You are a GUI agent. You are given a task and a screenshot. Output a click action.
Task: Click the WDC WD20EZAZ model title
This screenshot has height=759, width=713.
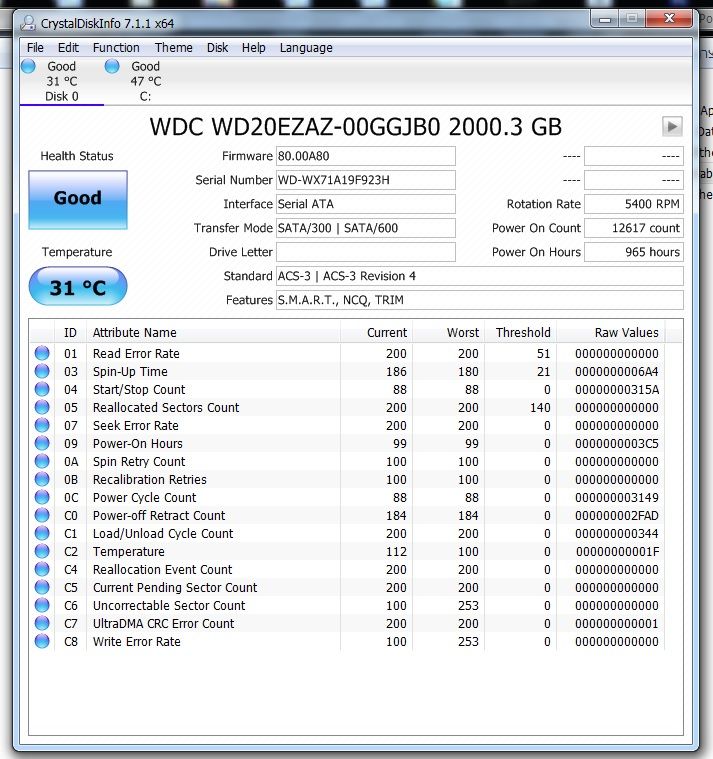pos(355,127)
